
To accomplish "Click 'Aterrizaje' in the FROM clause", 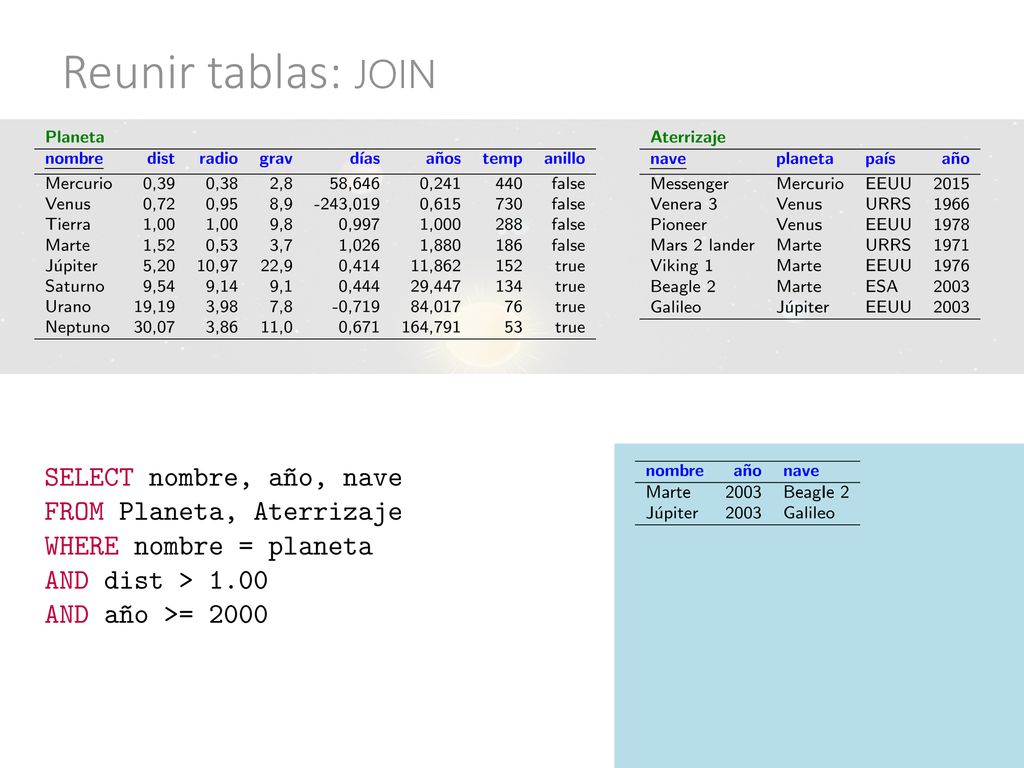I will pos(328,513).
